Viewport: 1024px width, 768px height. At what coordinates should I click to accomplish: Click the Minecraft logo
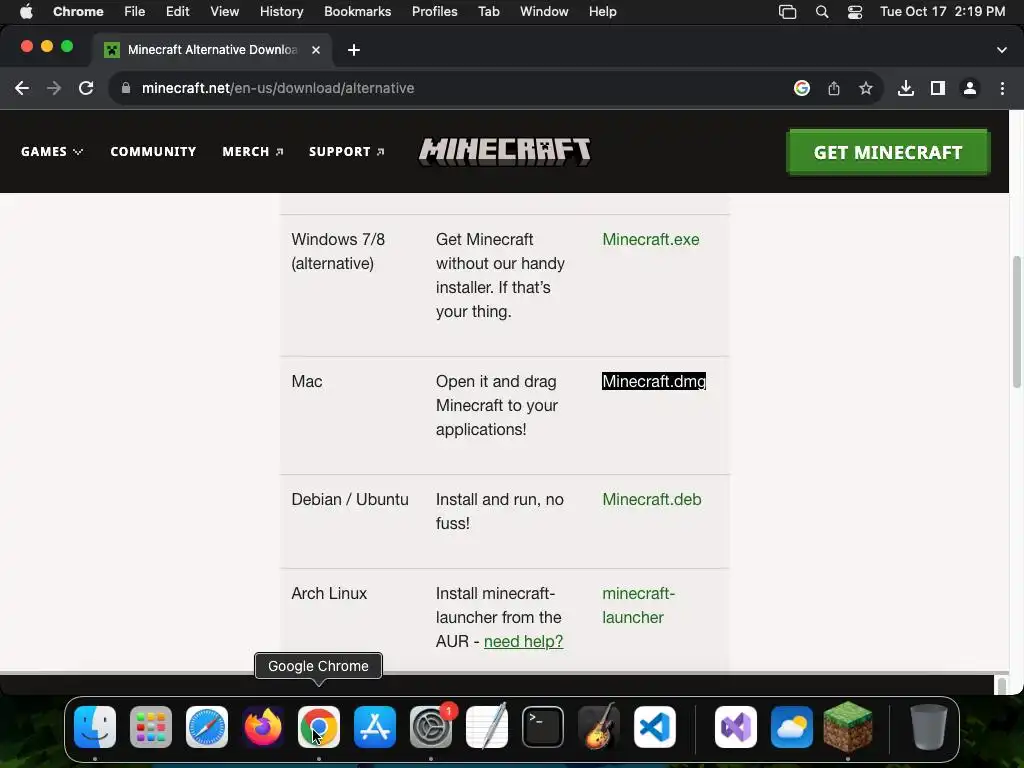click(x=505, y=152)
